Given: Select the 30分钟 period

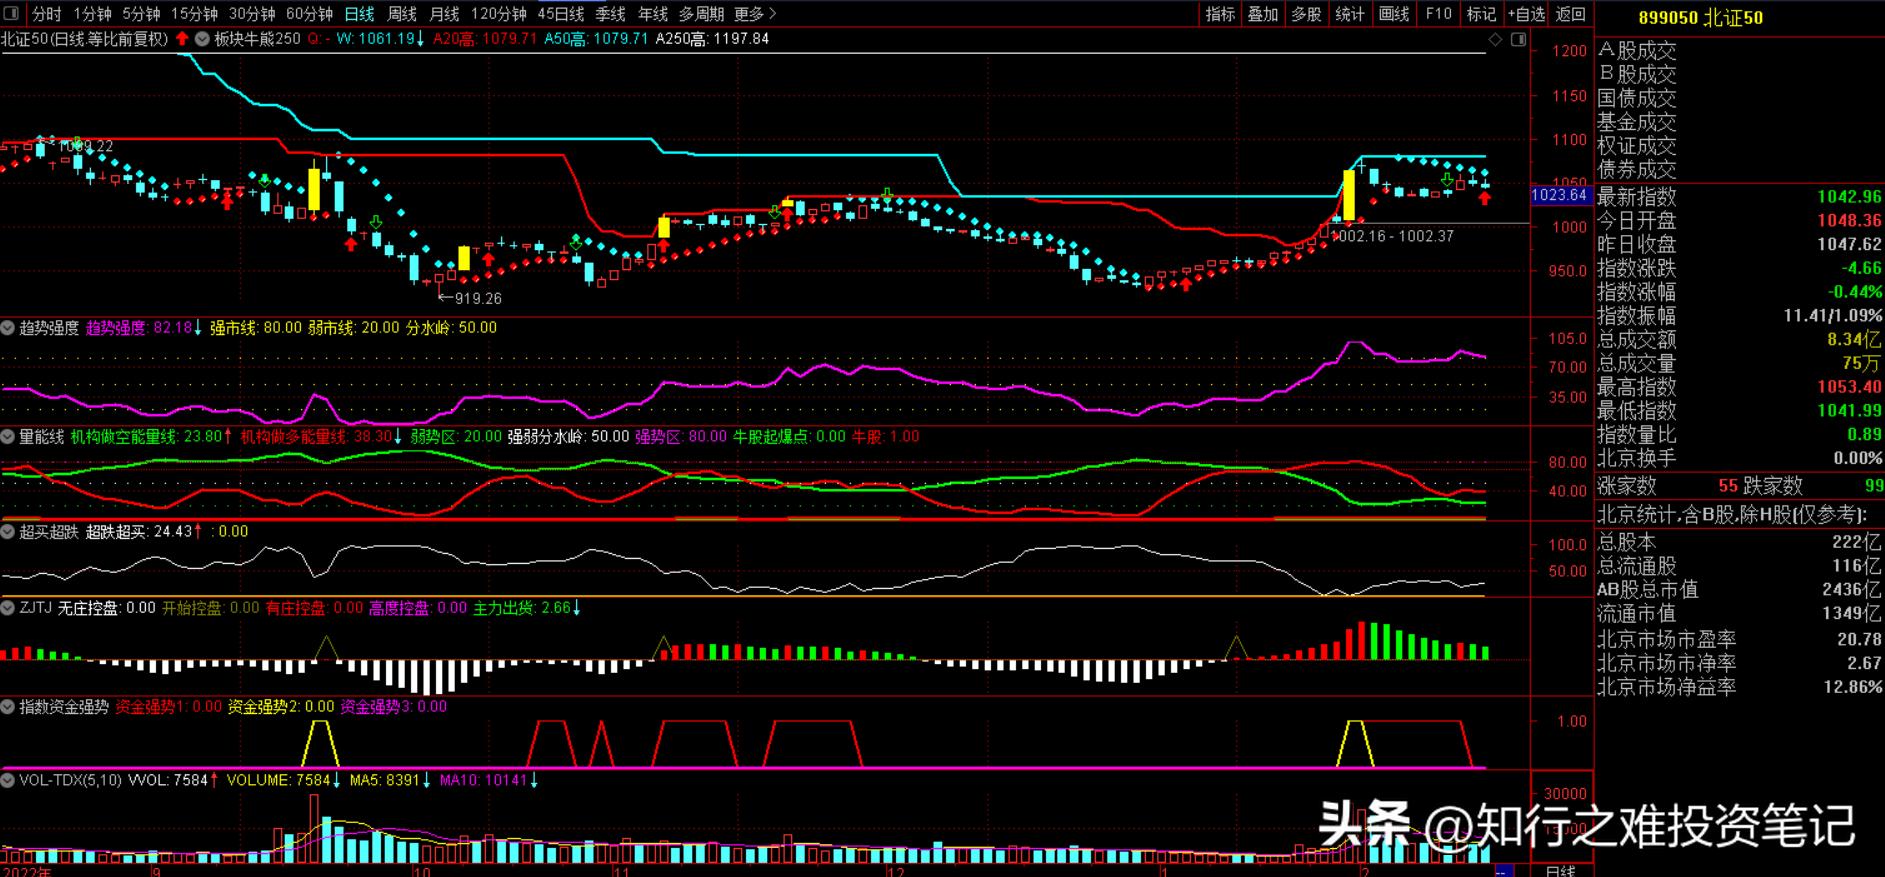Looking at the screenshot, I should point(252,14).
